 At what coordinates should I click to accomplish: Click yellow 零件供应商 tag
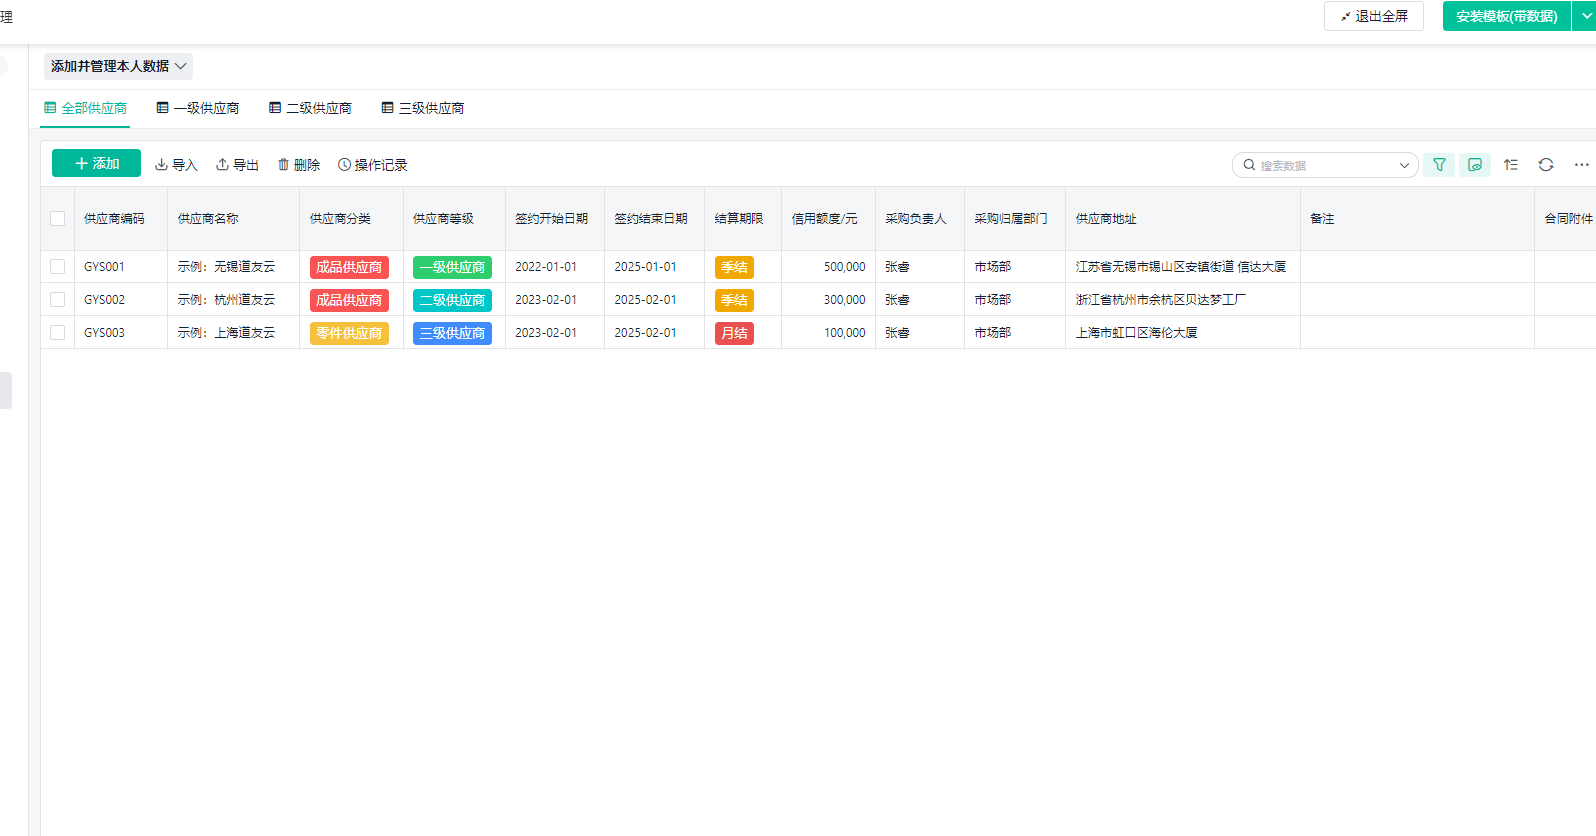point(349,333)
